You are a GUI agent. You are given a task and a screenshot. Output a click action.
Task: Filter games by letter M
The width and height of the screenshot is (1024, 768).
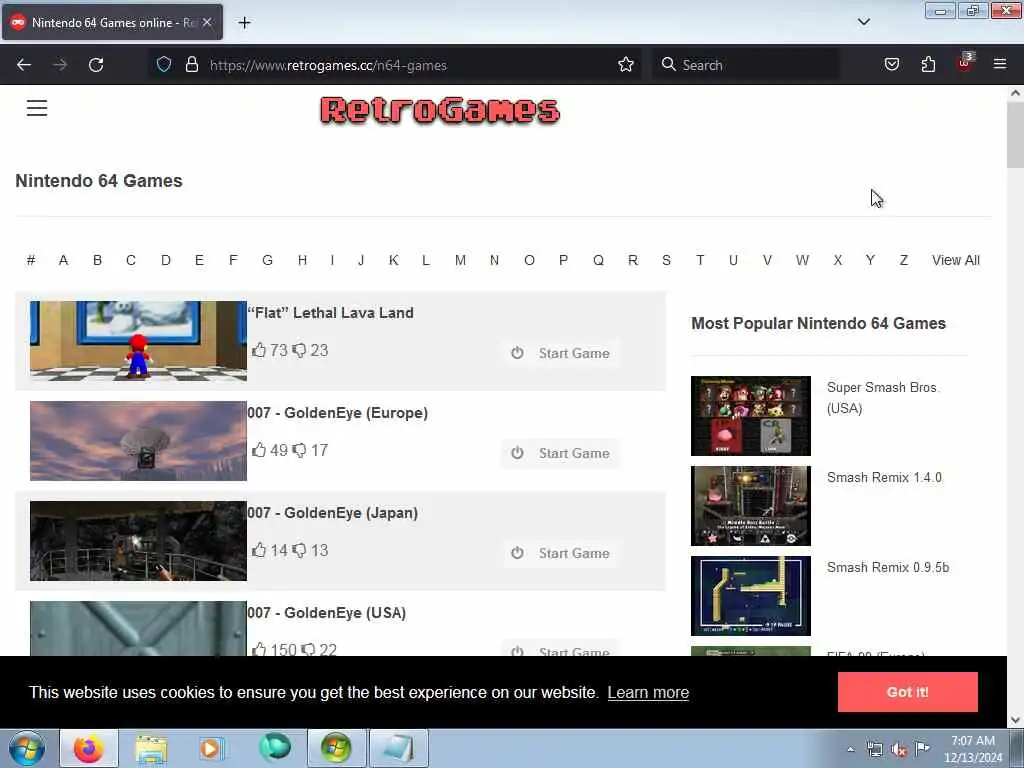pos(460,260)
